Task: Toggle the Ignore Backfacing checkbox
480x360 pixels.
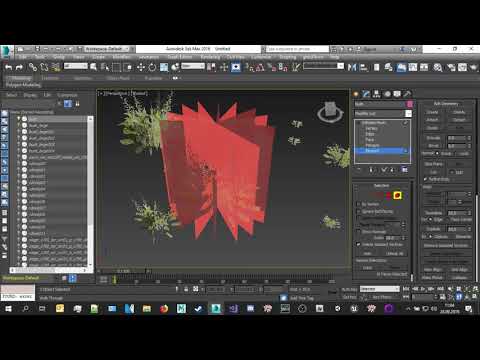Action: [359, 212]
